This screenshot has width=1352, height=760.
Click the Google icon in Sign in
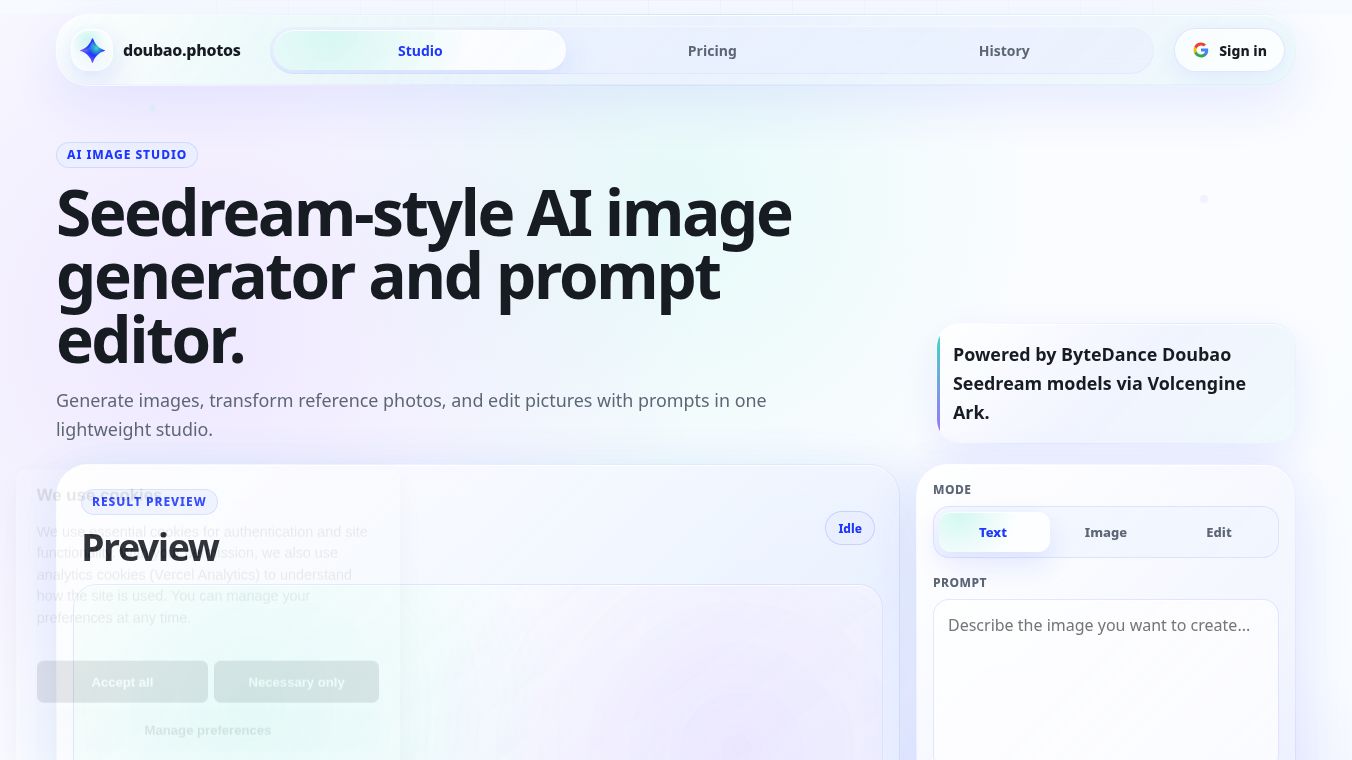1200,50
